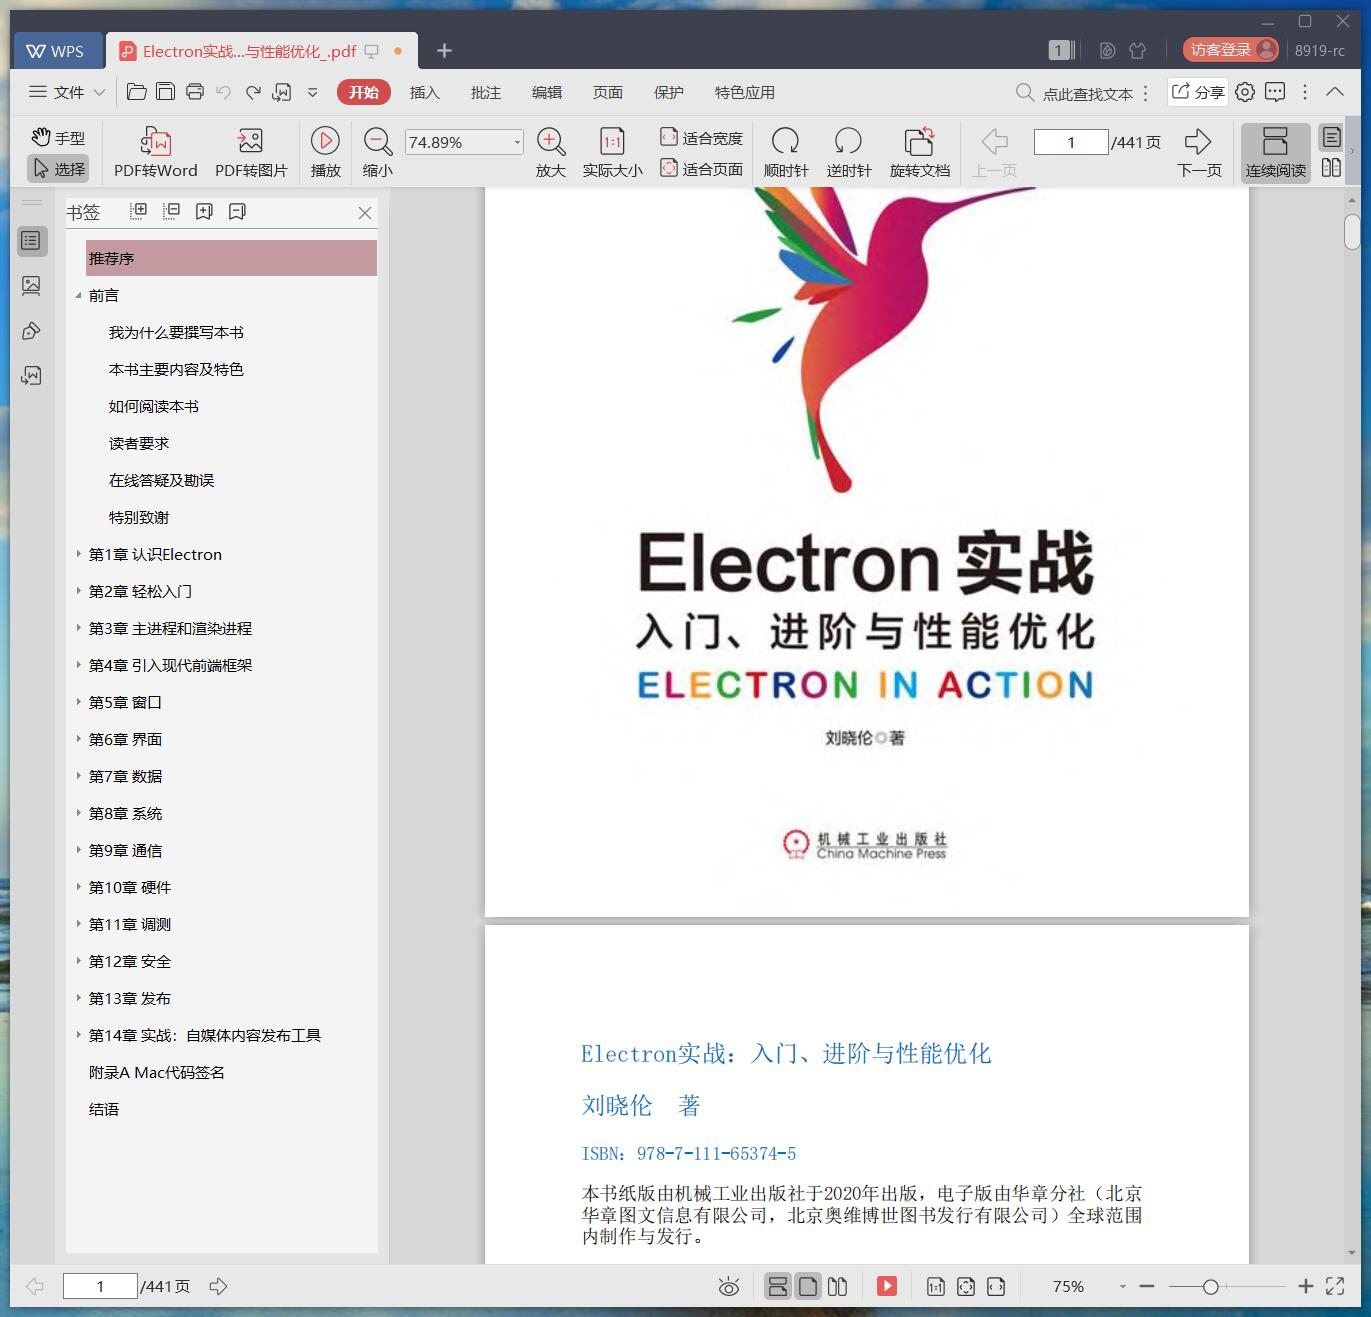Open the 文件 menu
1371x1317 pixels.
[56, 92]
